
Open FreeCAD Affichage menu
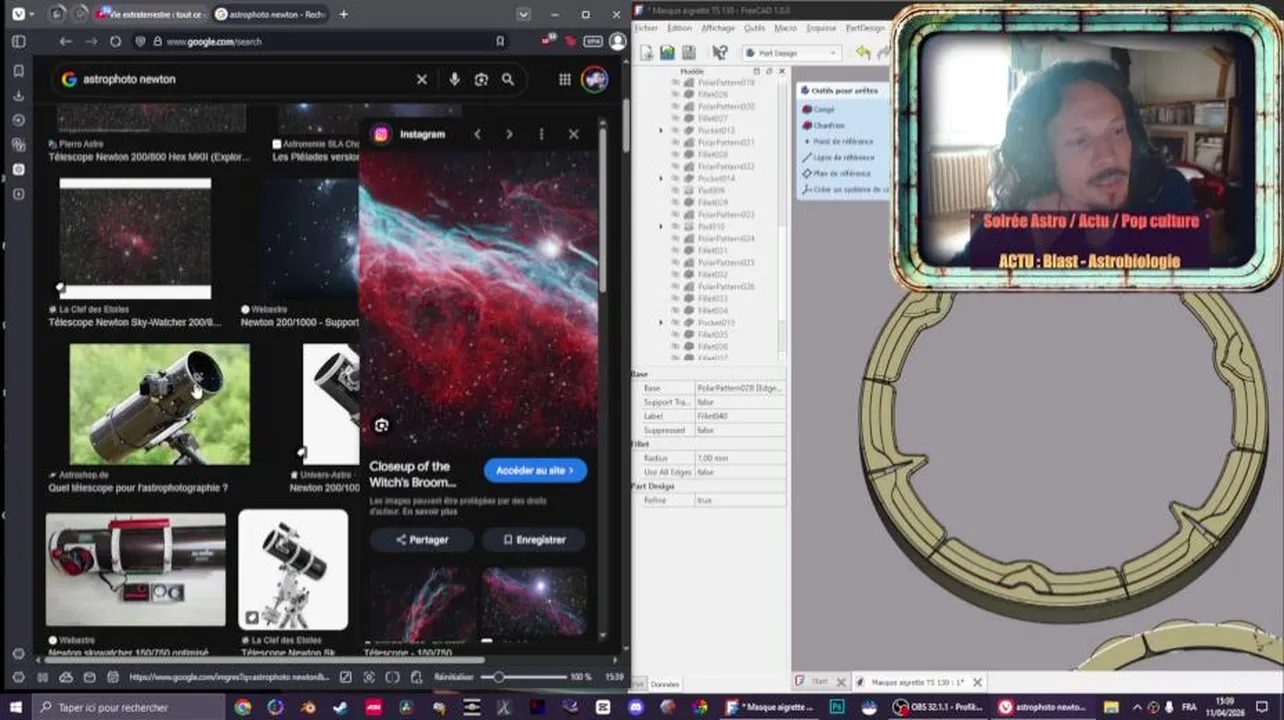[717, 28]
